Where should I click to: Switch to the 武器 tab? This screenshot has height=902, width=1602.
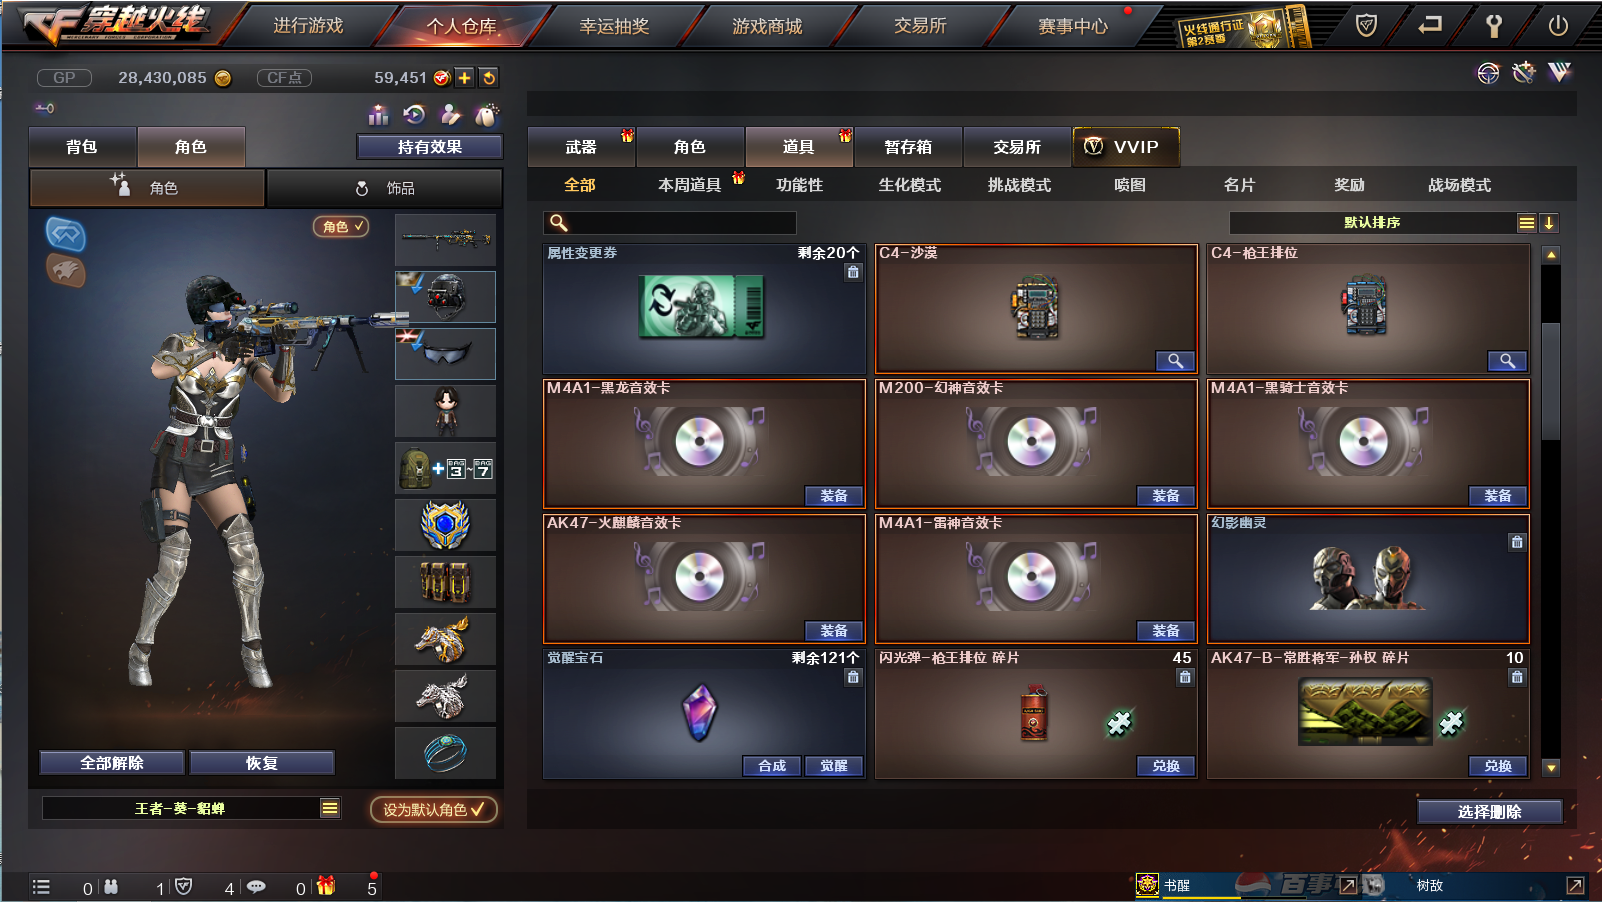[581, 147]
